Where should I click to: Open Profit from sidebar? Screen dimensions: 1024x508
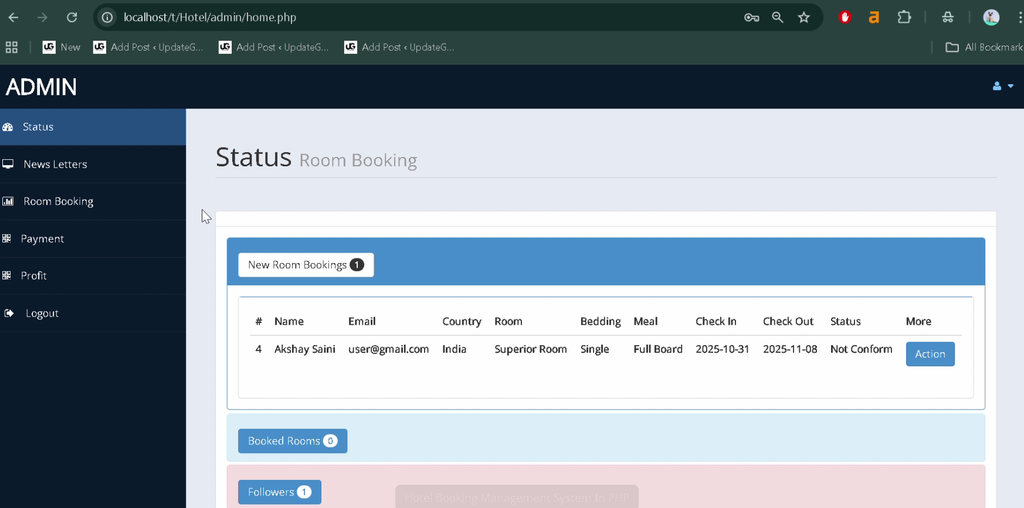(x=93, y=276)
